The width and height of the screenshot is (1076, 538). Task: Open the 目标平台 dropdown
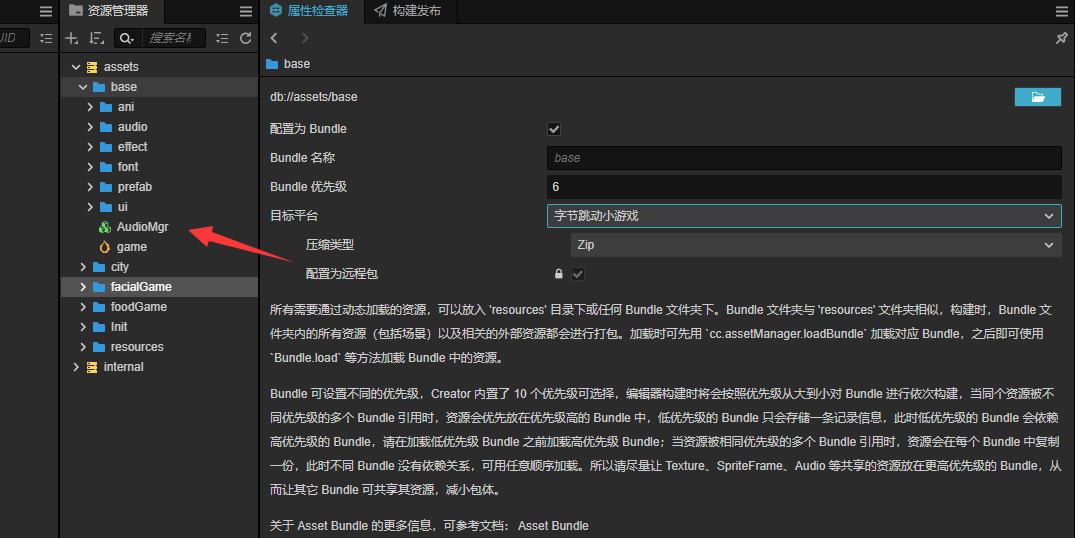(x=804, y=216)
